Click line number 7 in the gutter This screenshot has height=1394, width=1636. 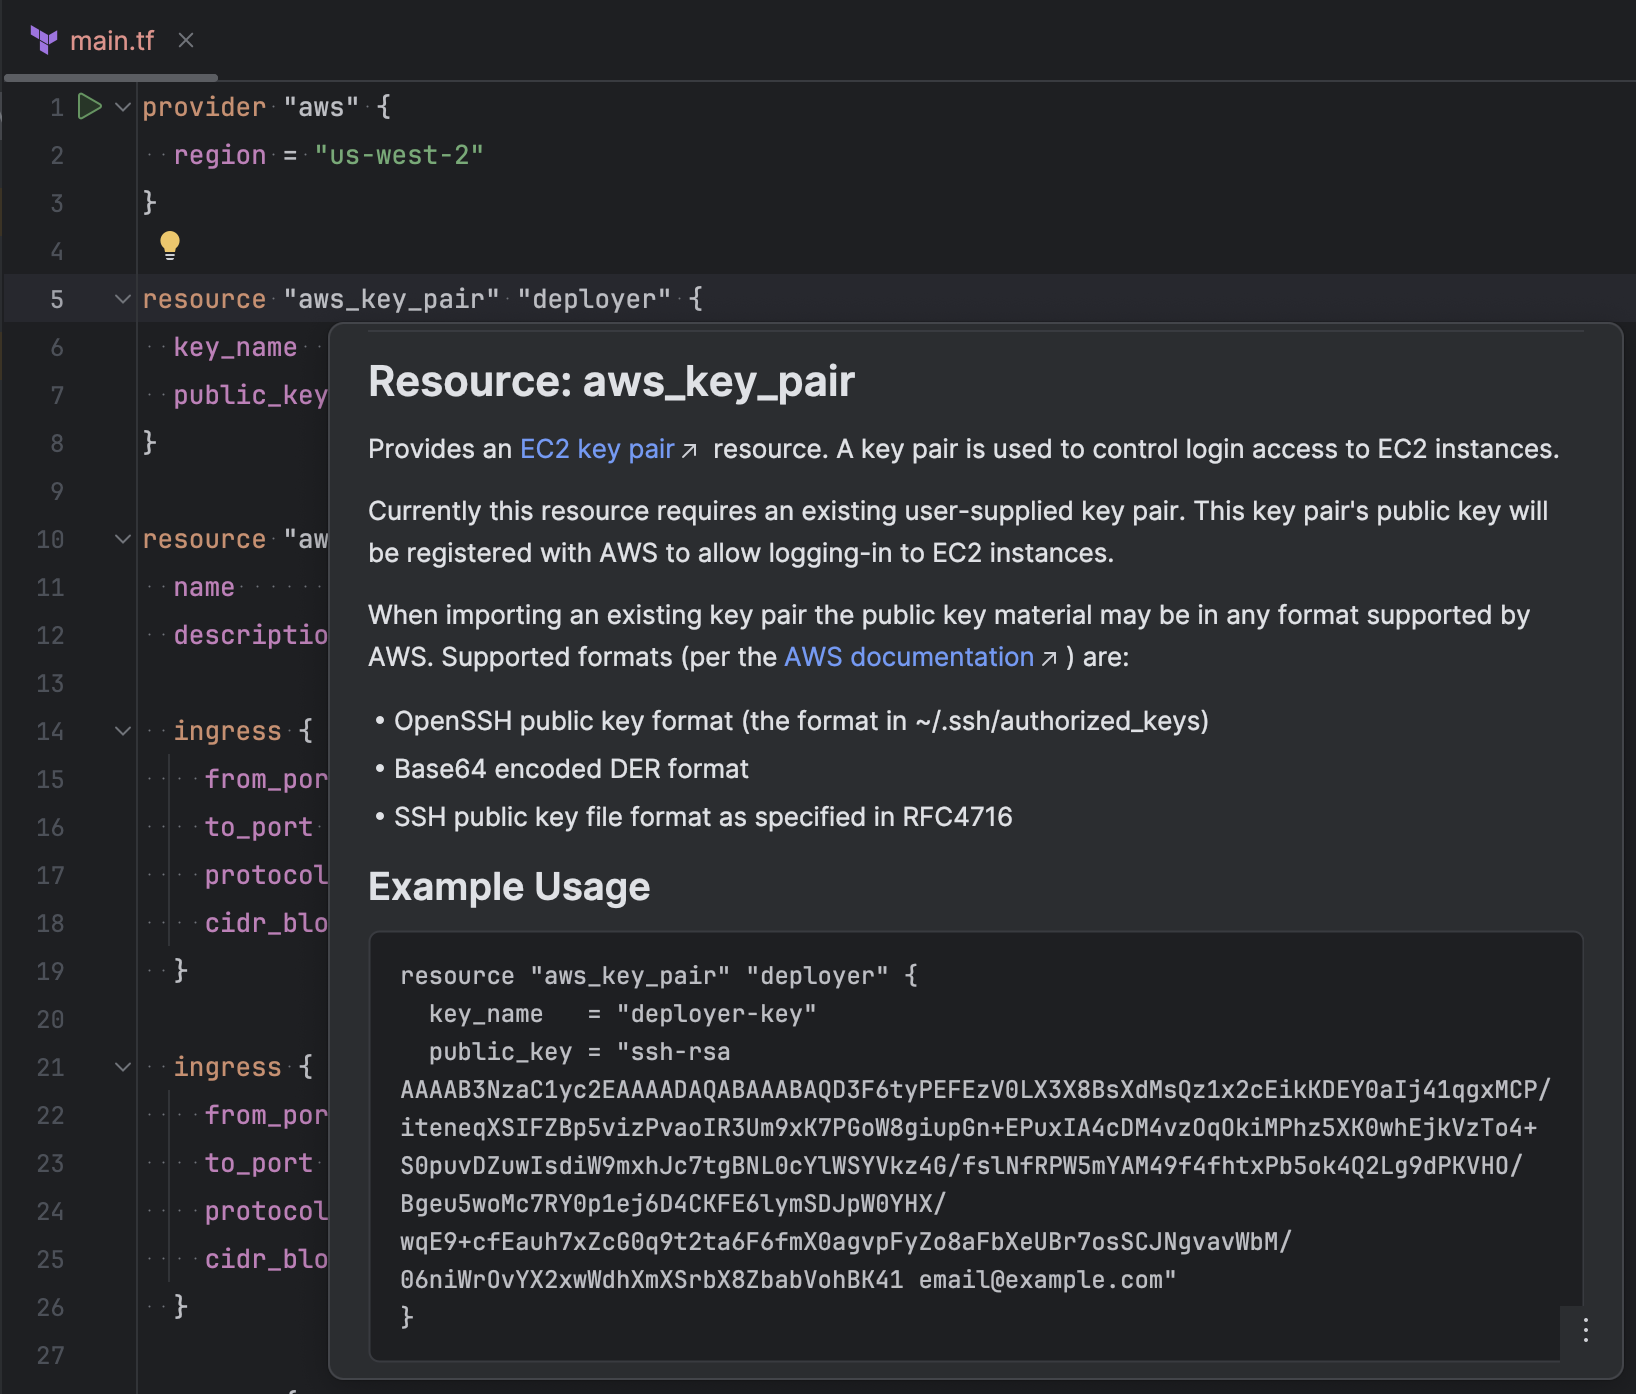point(56,395)
